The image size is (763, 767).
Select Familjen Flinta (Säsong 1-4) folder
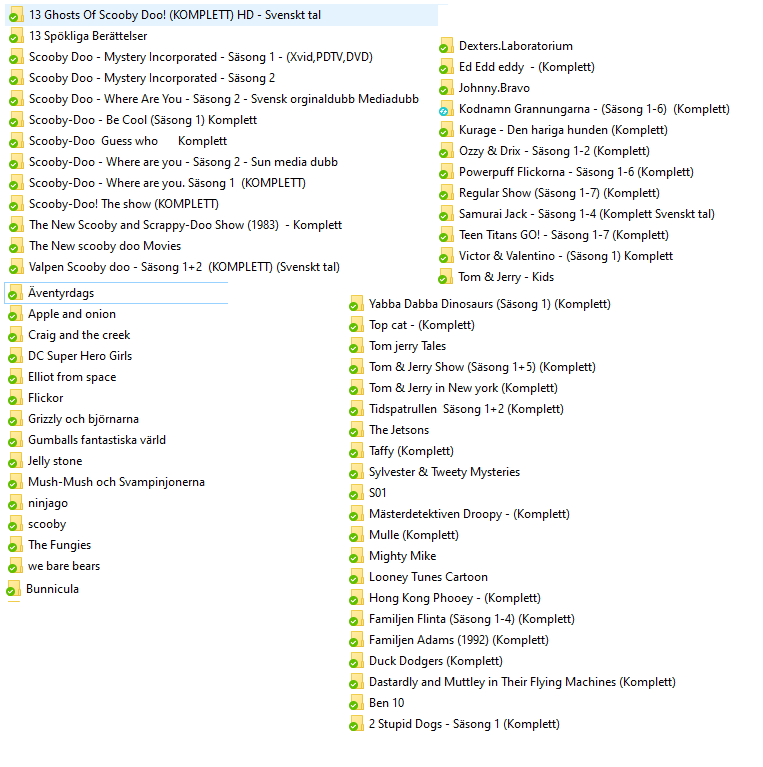(x=471, y=619)
